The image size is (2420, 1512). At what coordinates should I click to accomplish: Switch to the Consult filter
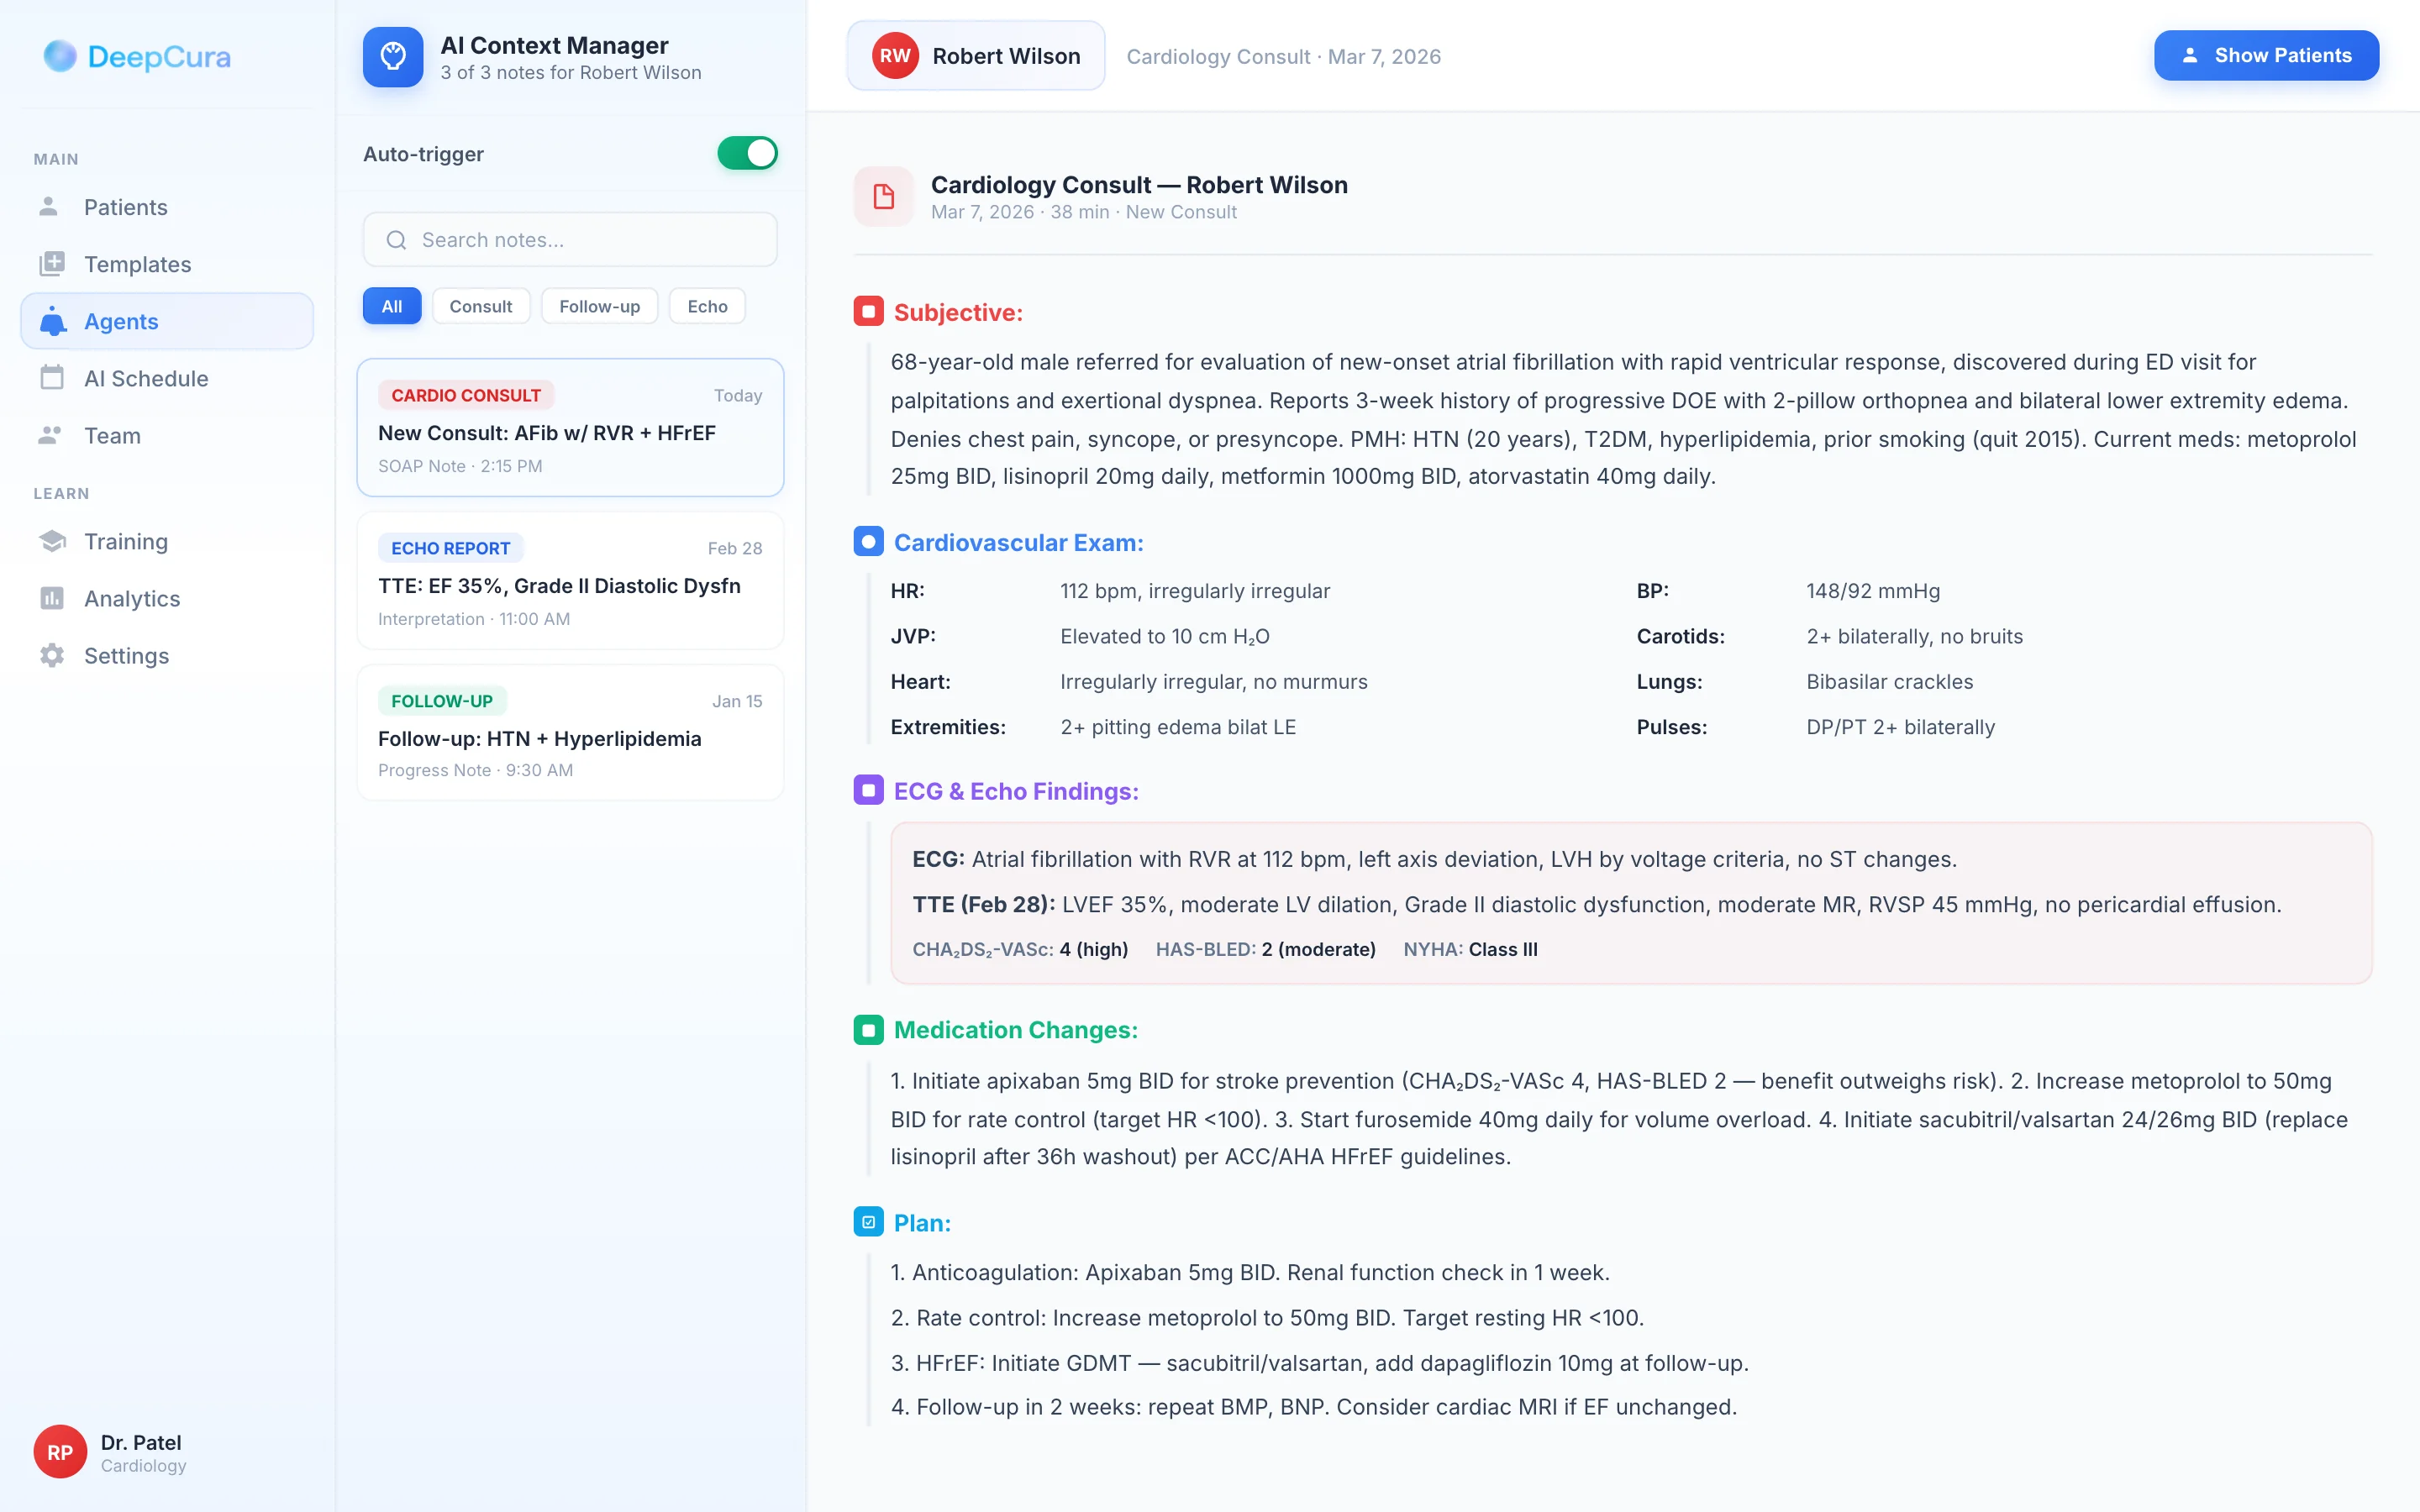point(481,306)
